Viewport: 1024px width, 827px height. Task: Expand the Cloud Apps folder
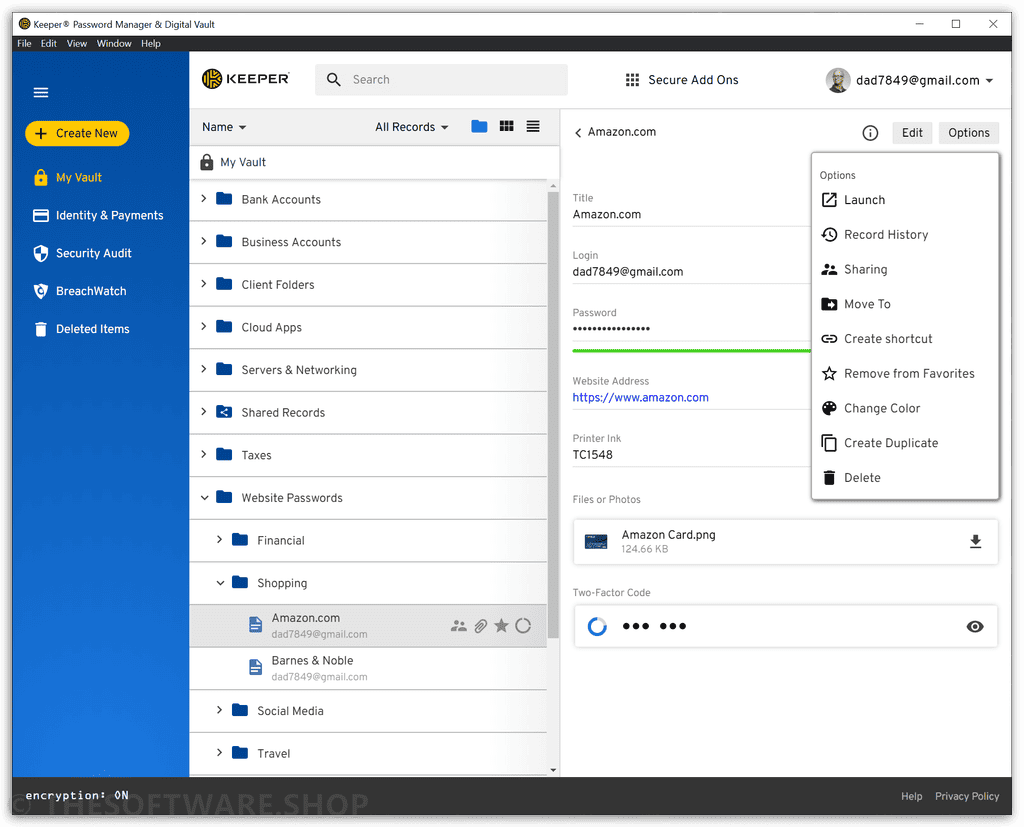coord(204,326)
